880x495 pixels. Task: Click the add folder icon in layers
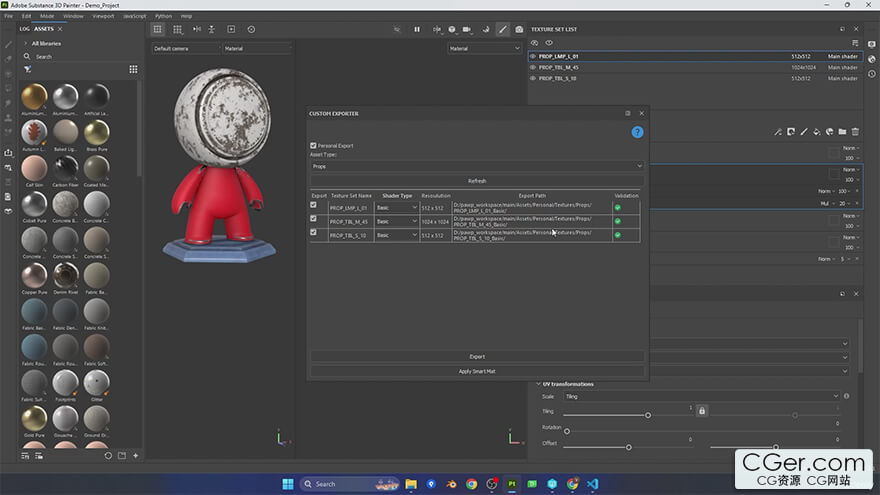(x=842, y=132)
